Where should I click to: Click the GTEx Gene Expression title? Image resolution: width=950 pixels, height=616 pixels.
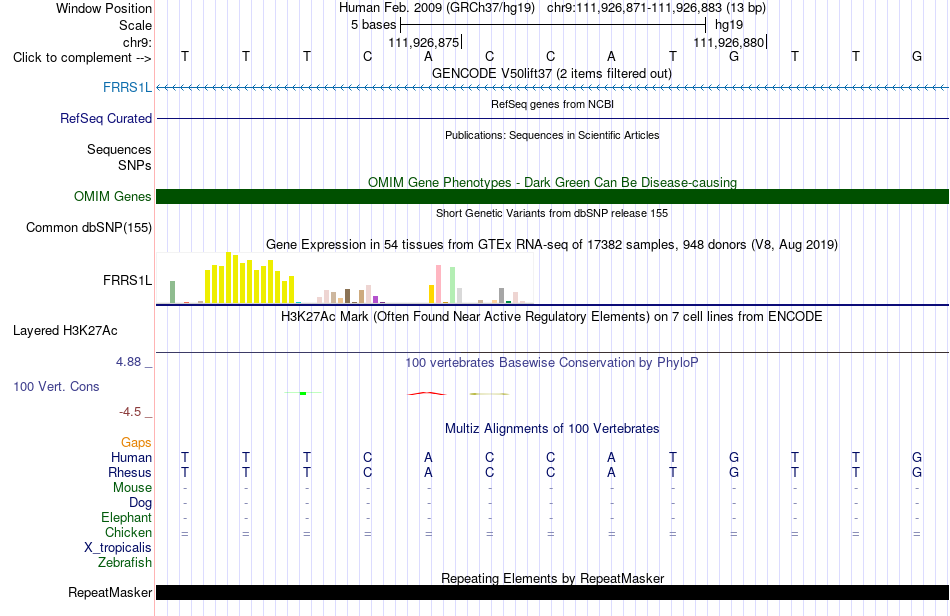[x=552, y=245]
